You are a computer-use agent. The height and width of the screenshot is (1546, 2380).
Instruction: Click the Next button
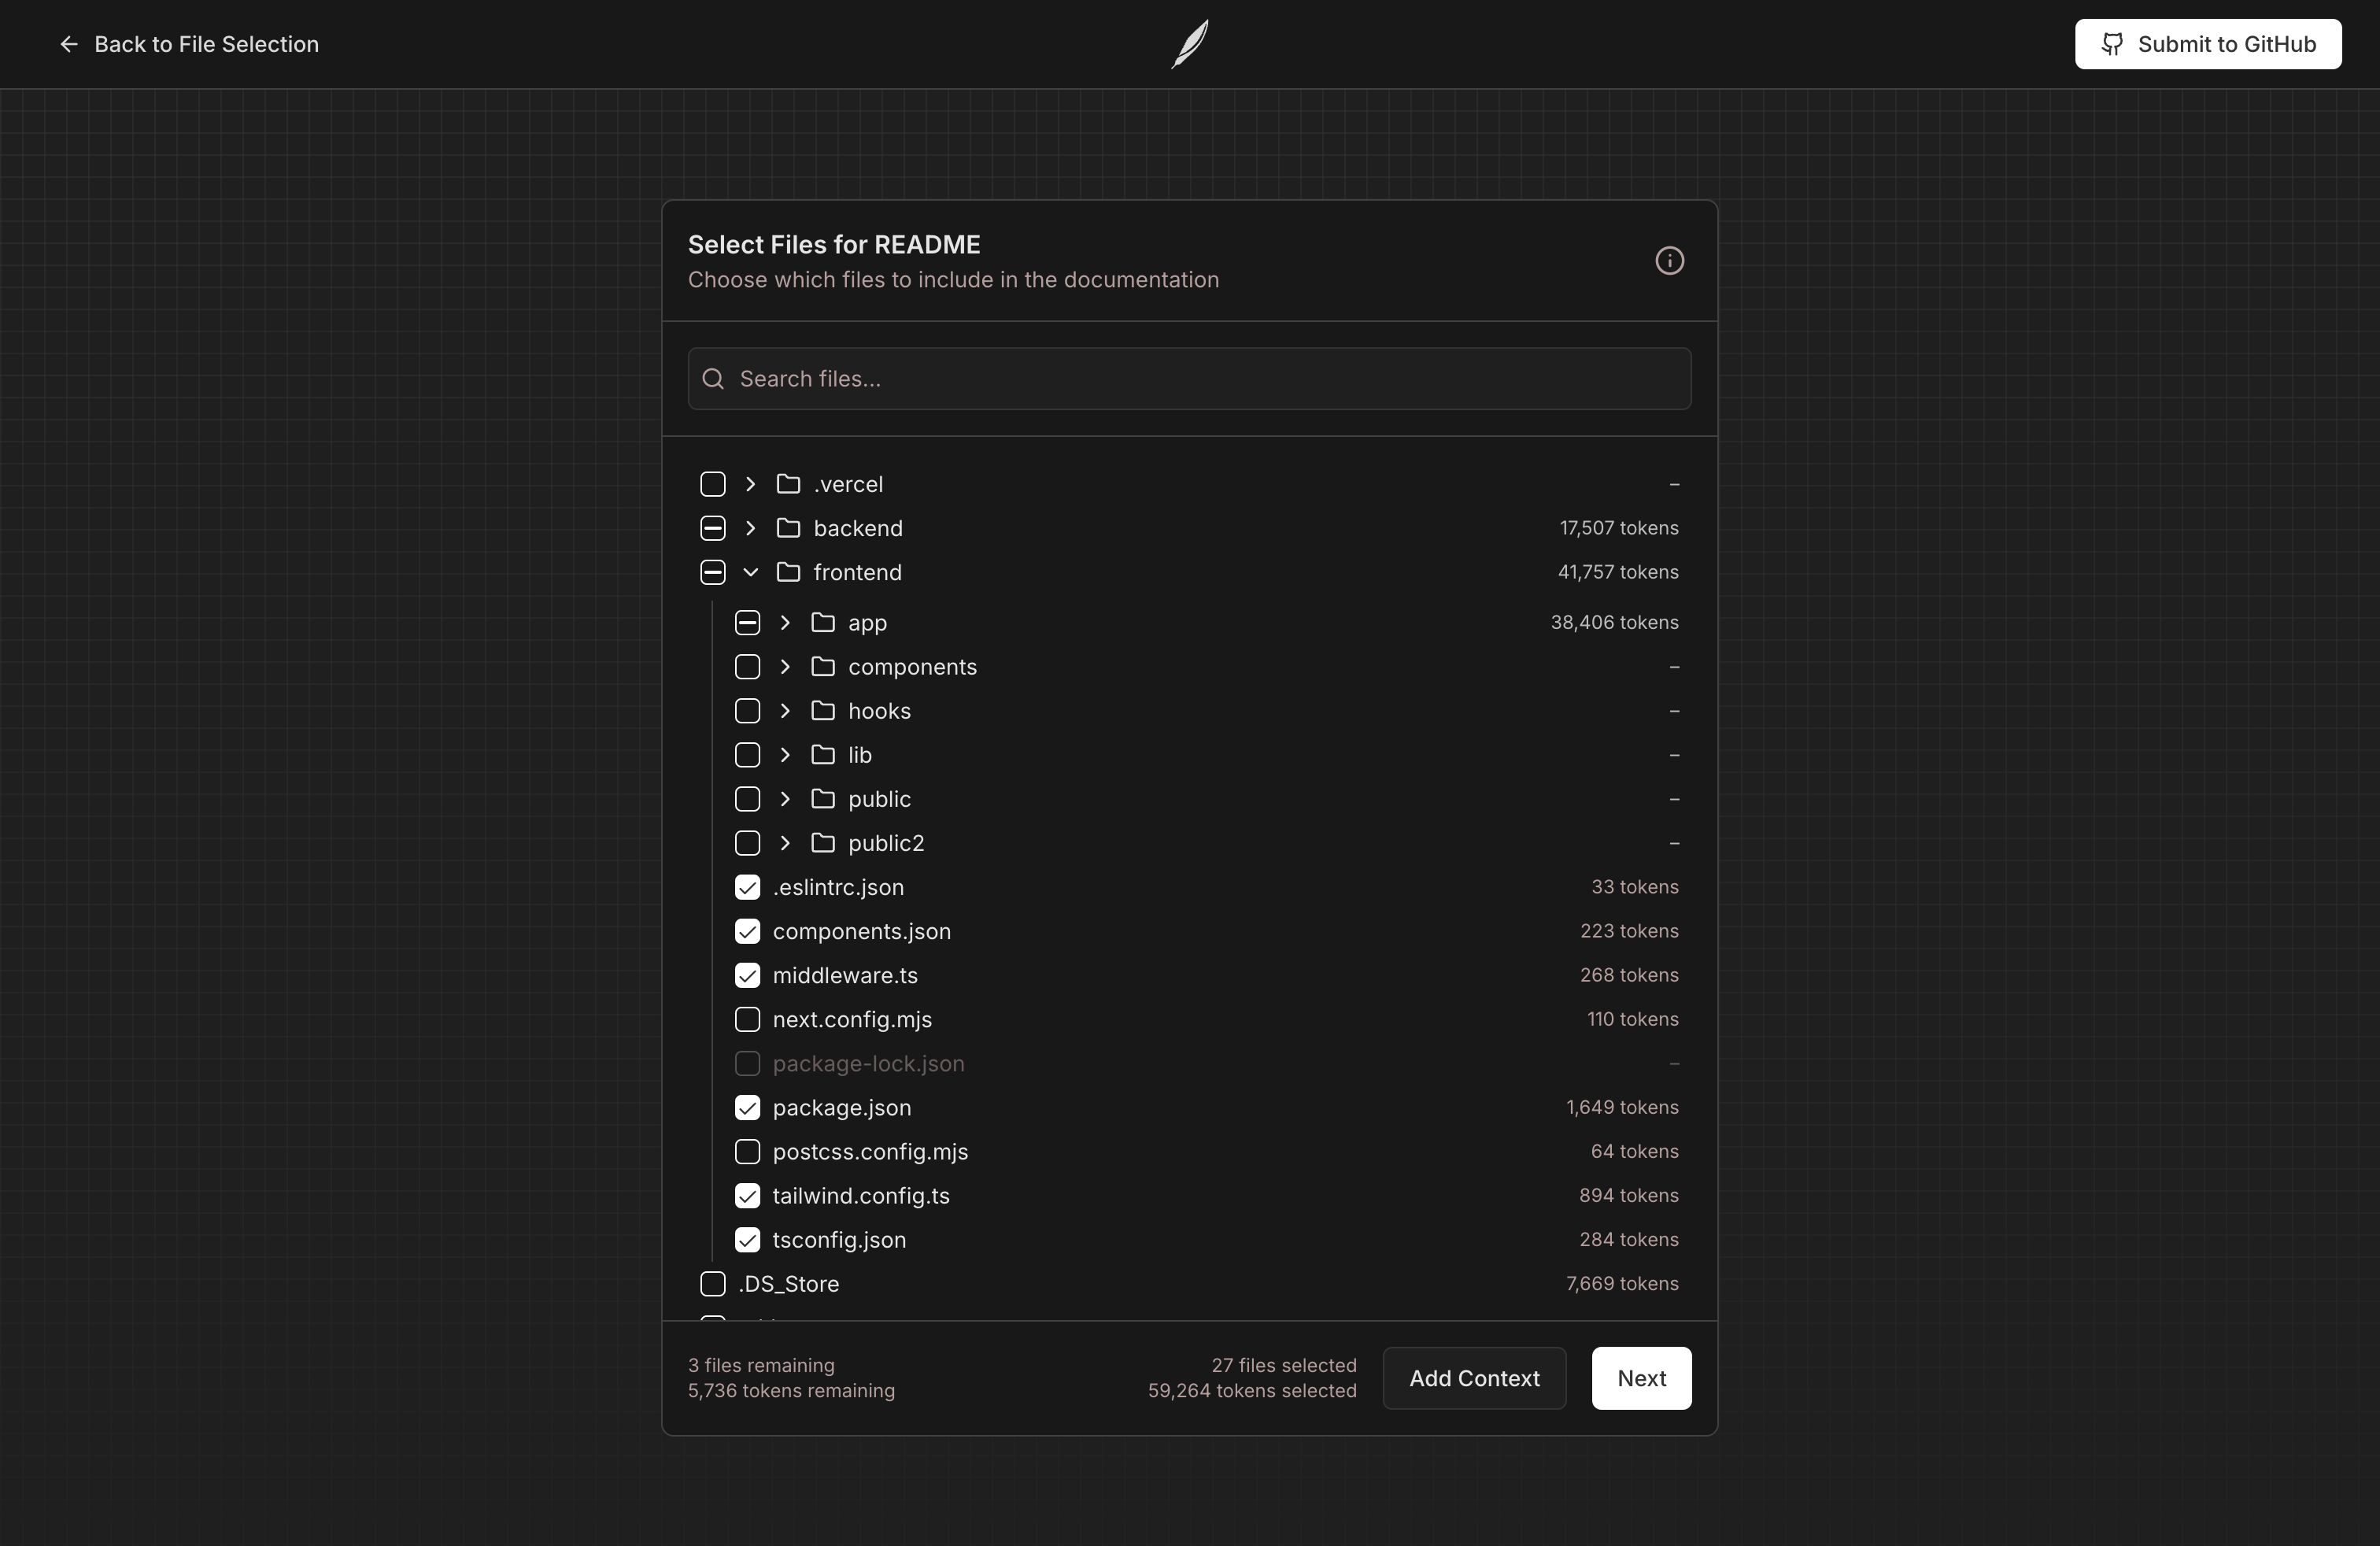click(1641, 1378)
